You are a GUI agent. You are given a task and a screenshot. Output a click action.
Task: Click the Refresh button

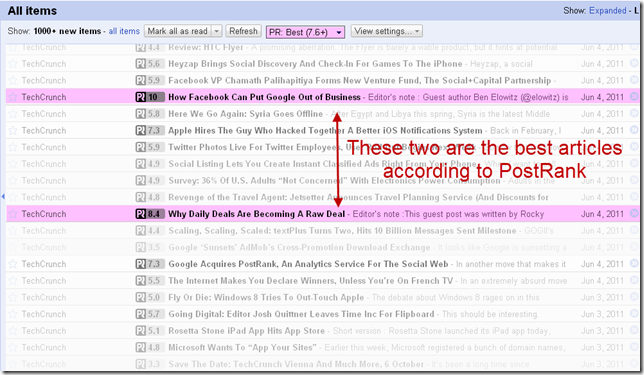[x=243, y=31]
